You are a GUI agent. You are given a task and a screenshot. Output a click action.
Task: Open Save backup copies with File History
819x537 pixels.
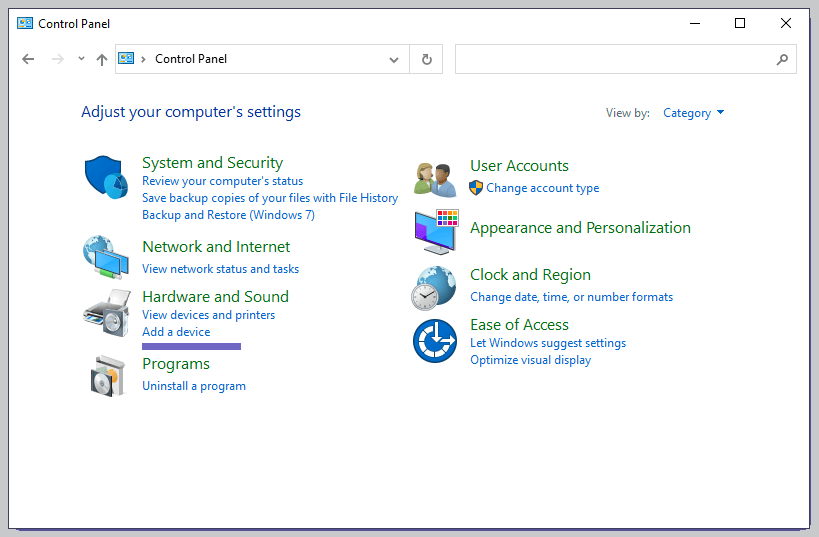270,198
